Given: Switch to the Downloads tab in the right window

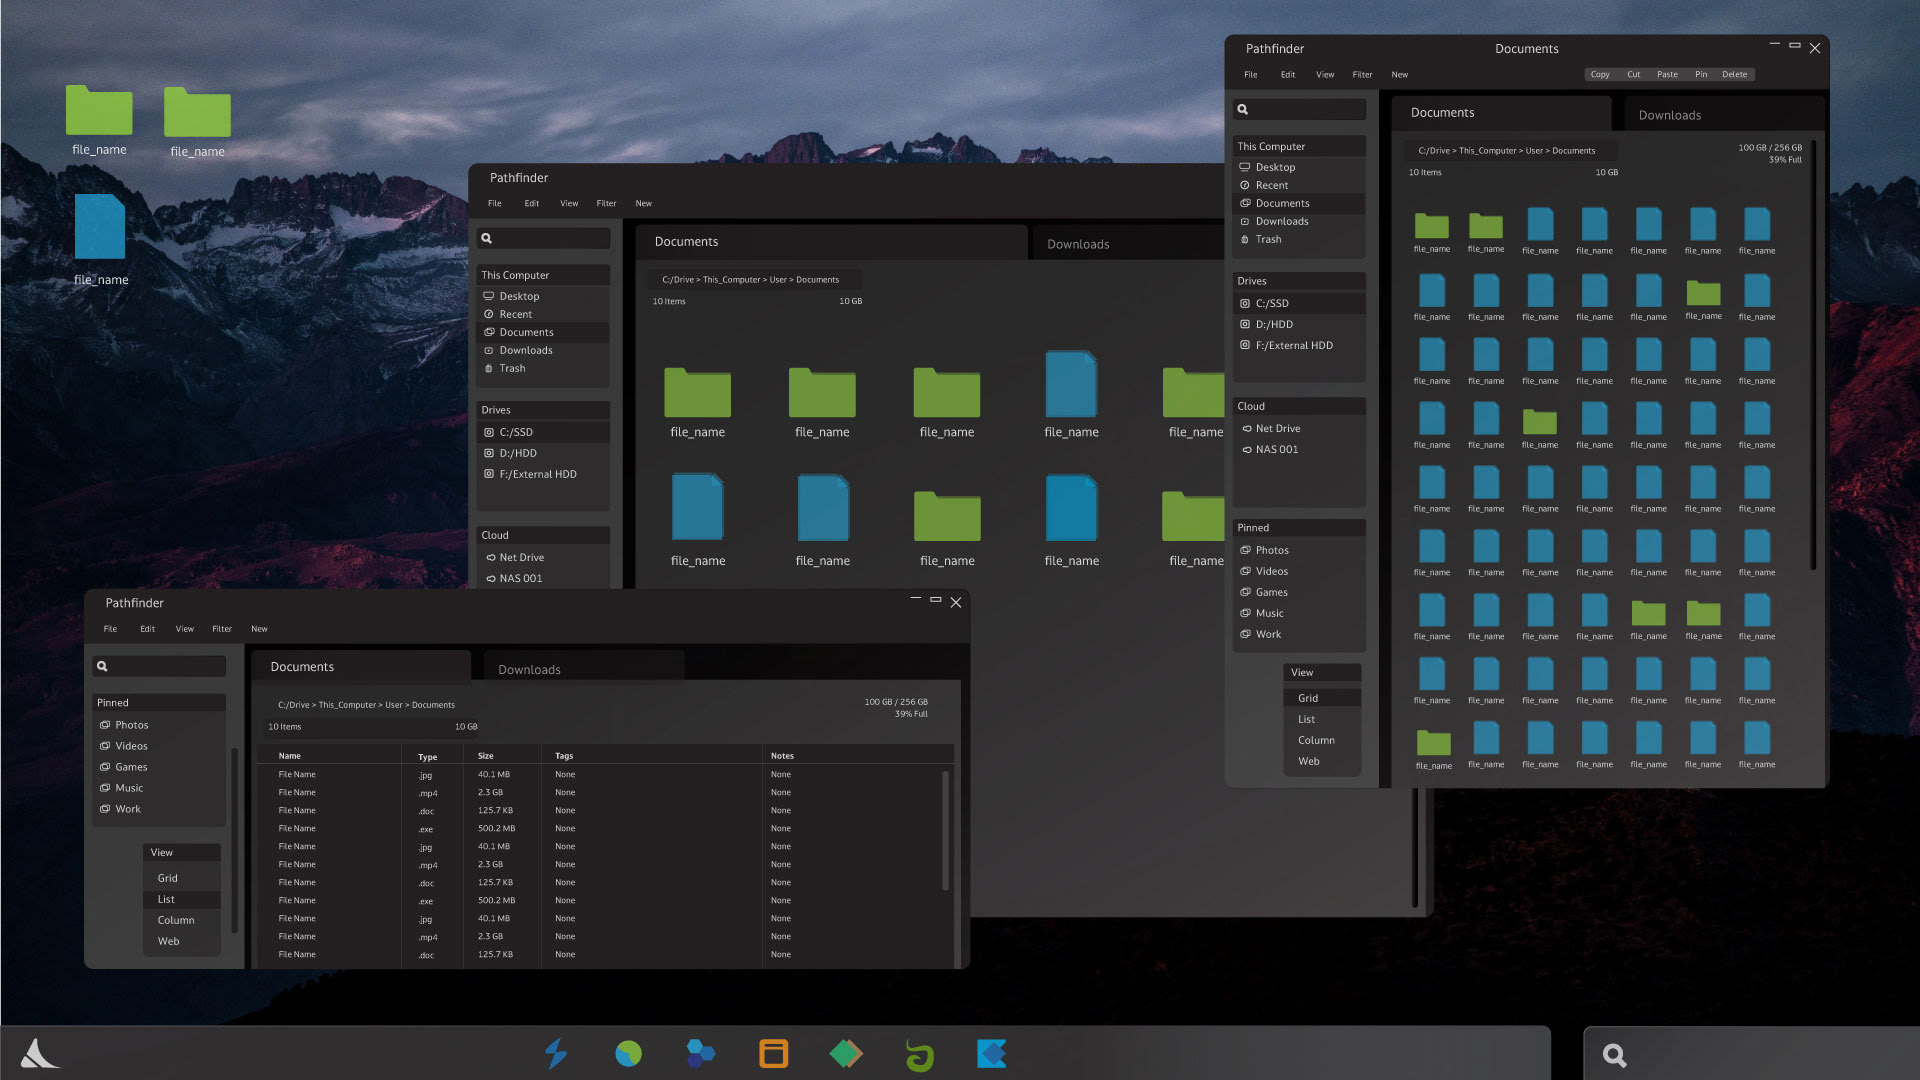Looking at the screenshot, I should coord(1669,115).
